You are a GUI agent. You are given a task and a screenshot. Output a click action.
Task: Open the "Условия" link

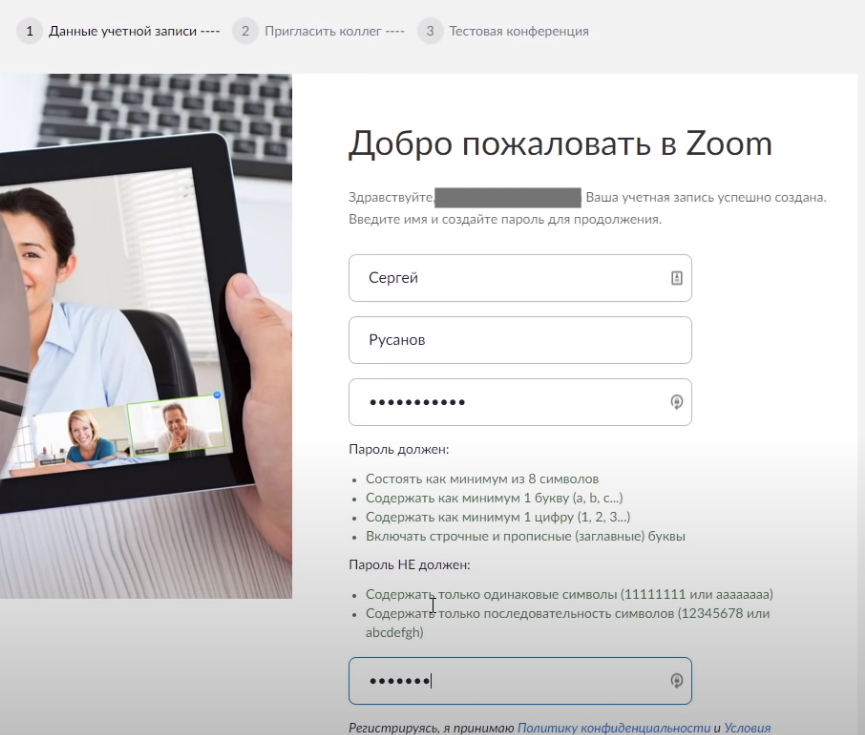pos(747,728)
